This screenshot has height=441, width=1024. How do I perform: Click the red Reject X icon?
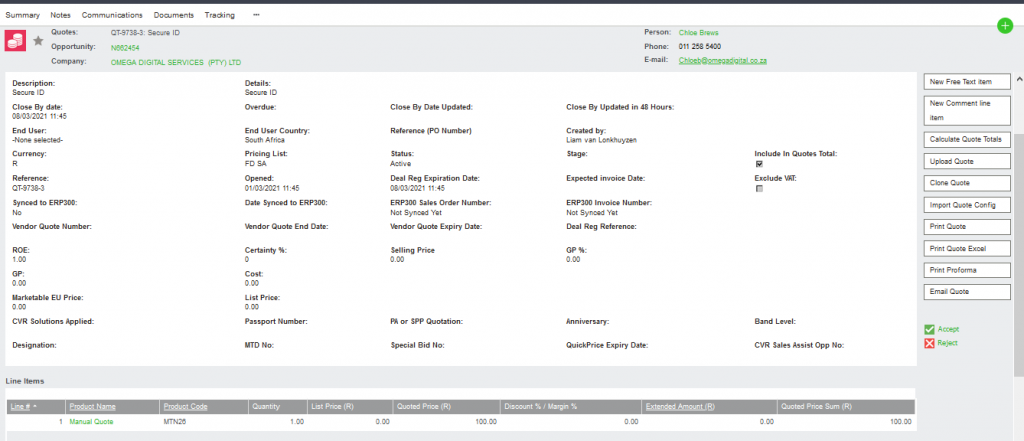point(929,343)
